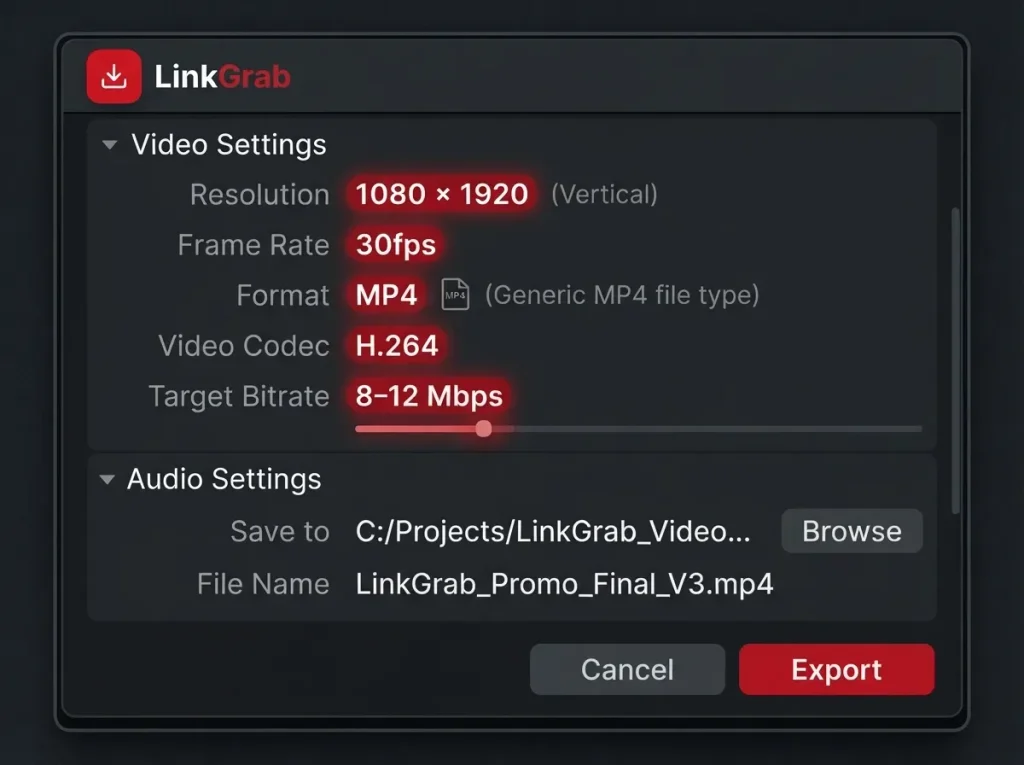Select the 8–12 Mbps Target Bitrate value
The image size is (1024, 765).
point(429,396)
